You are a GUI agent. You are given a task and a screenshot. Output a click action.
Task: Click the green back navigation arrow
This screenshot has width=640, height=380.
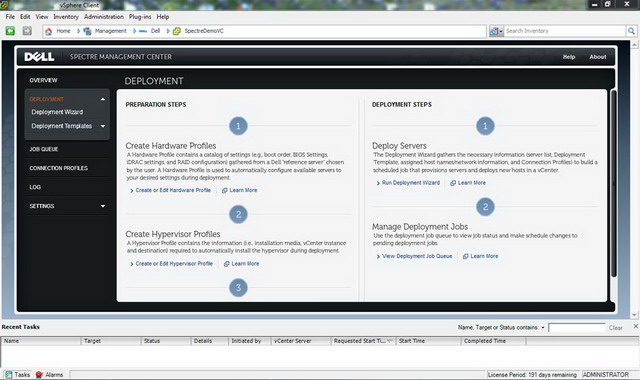click(10, 31)
